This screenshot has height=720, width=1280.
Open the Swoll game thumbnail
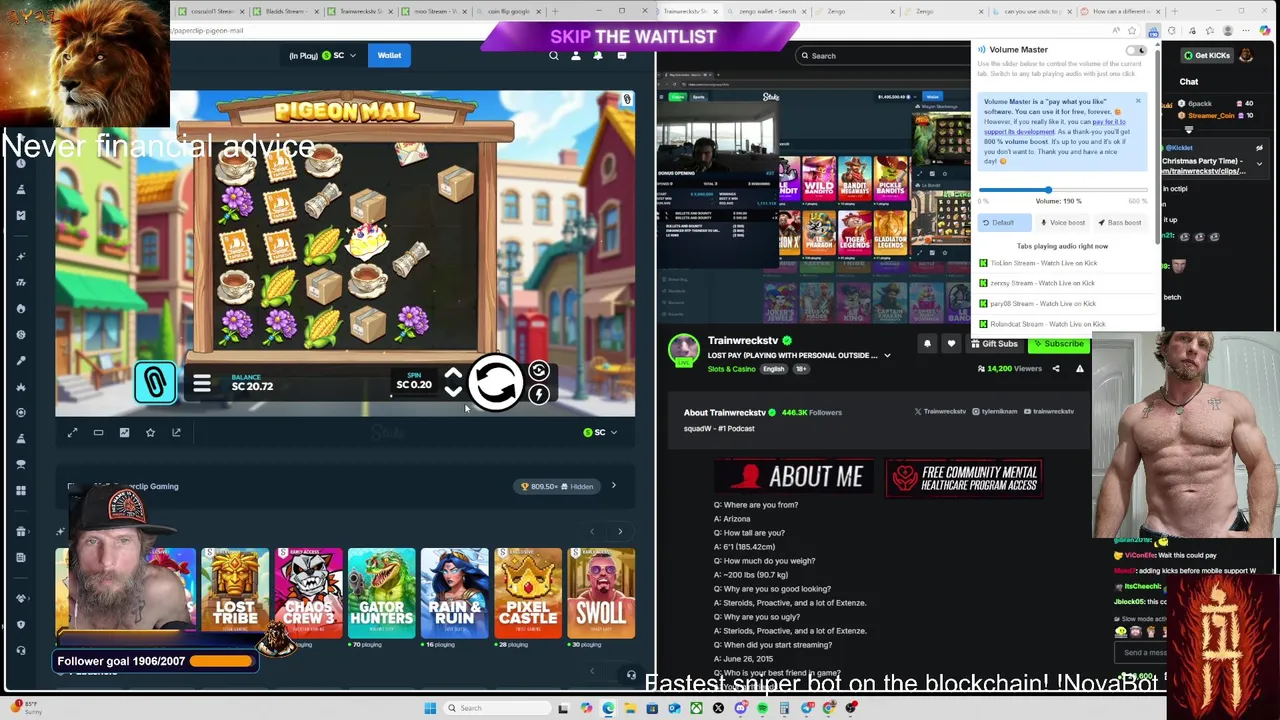[x=601, y=593]
